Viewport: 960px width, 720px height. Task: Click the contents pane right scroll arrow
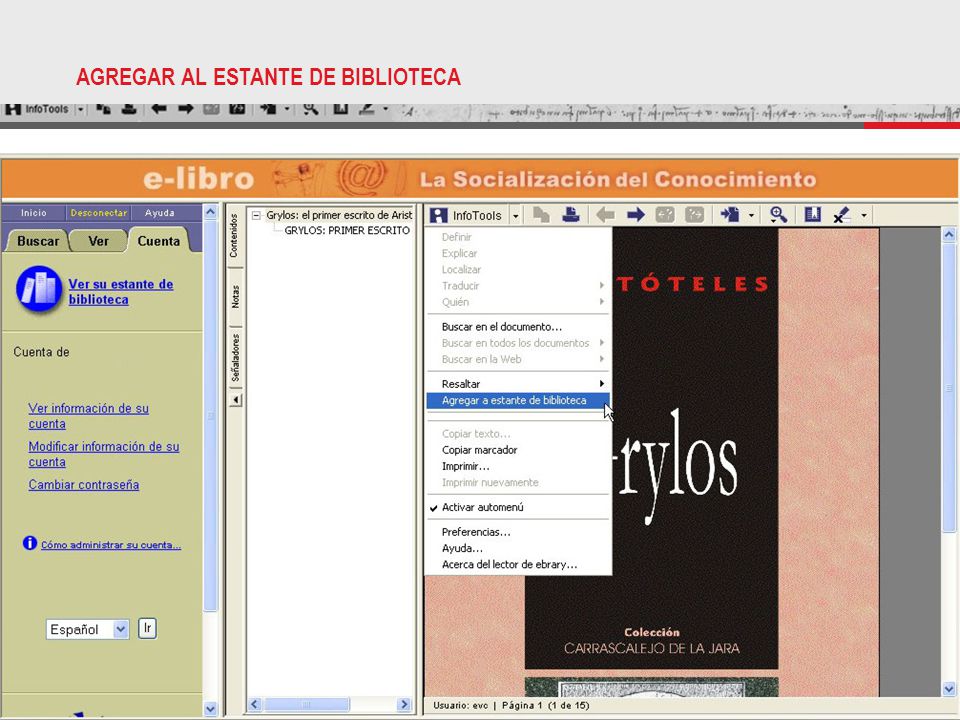(x=403, y=704)
